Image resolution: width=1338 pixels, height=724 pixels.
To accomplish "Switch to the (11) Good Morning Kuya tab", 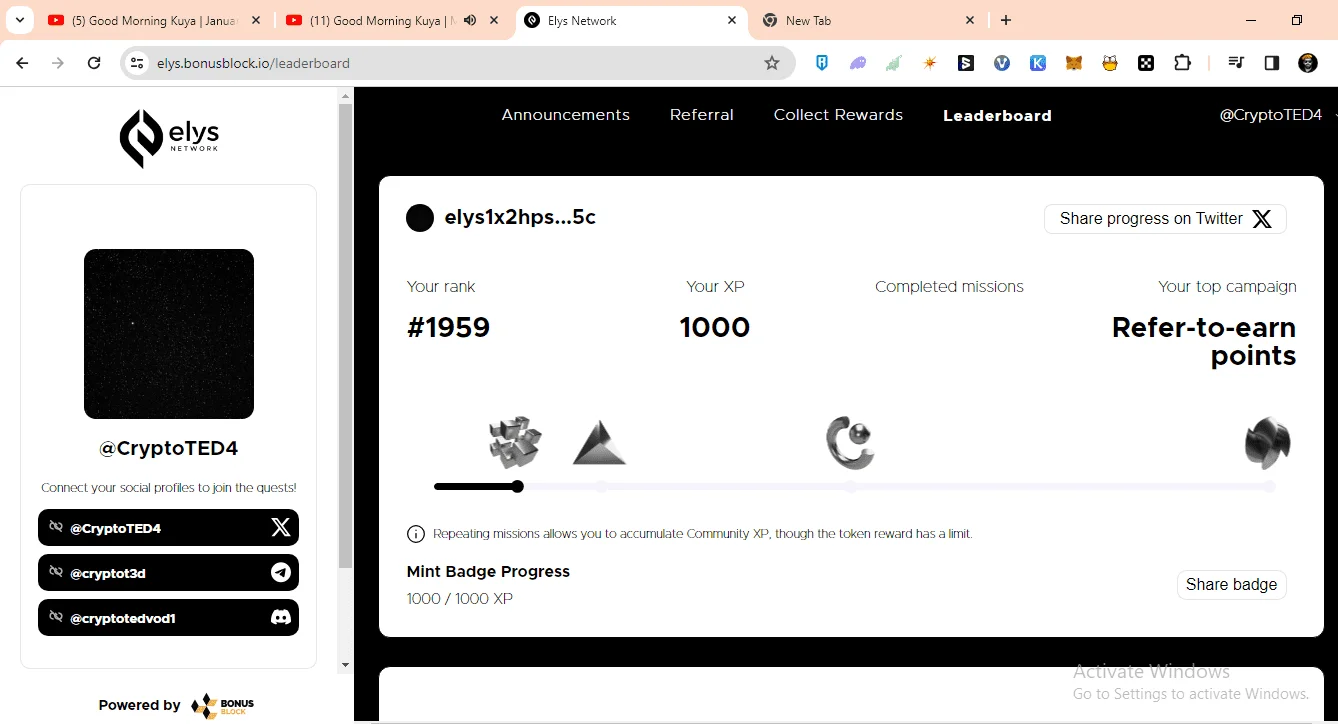I will point(391,20).
